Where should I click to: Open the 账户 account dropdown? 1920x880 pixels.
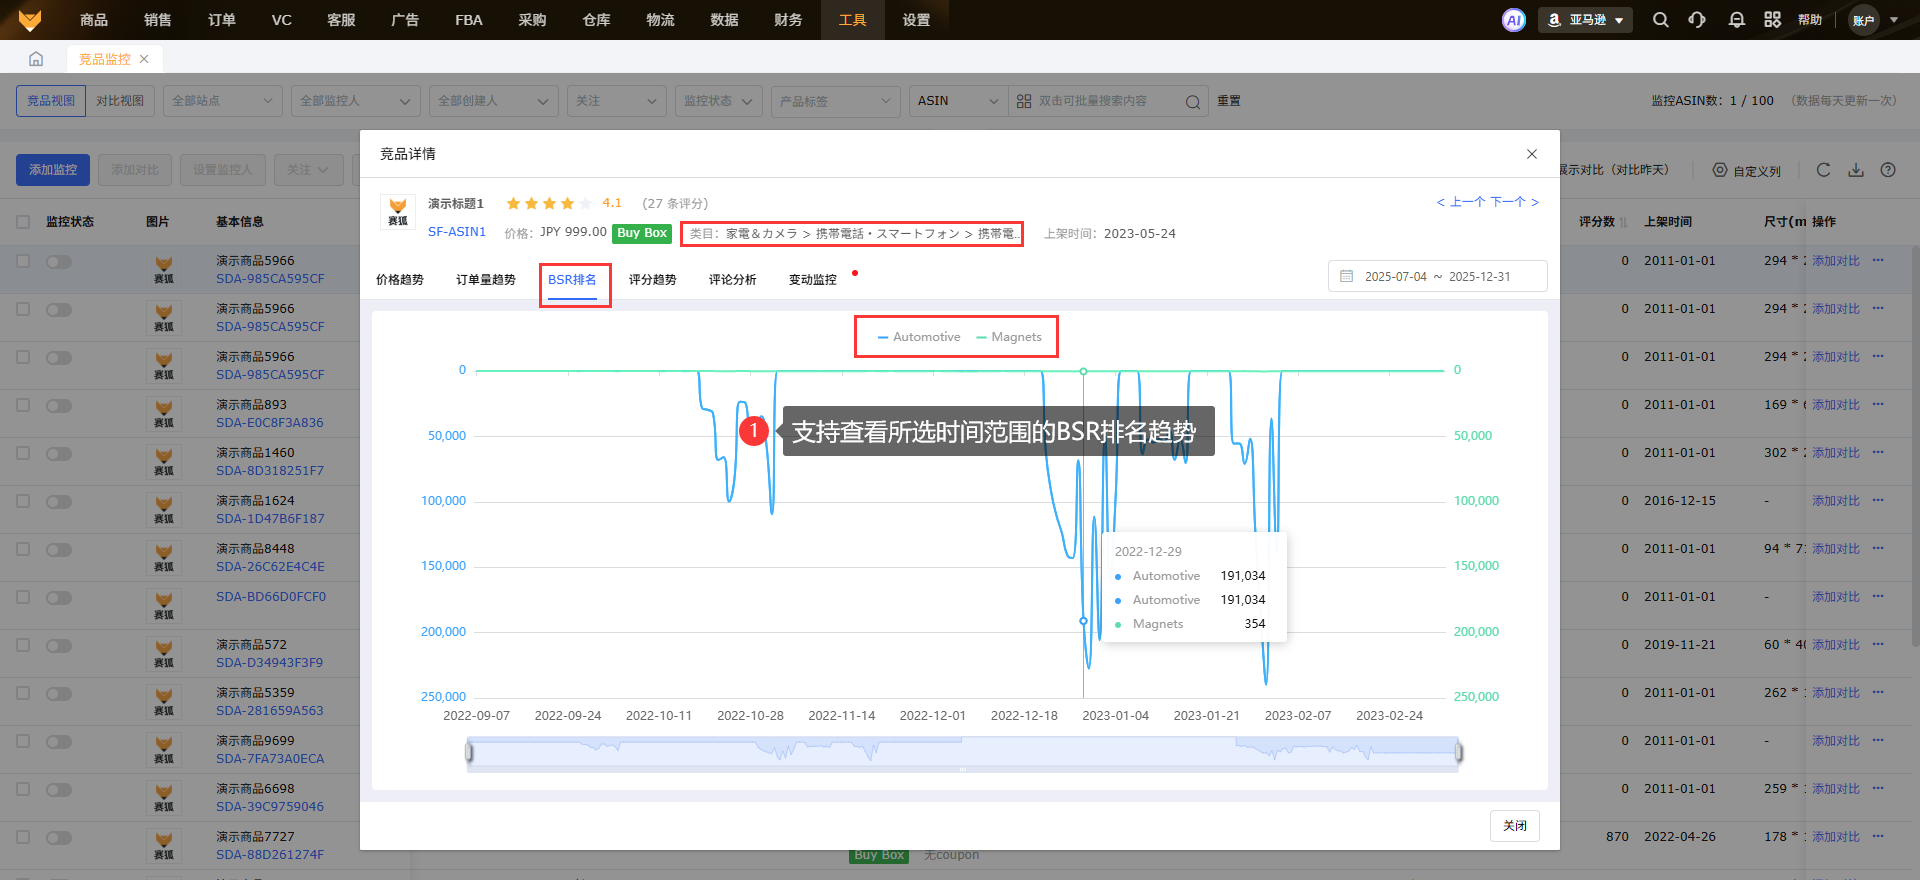pos(1874,20)
